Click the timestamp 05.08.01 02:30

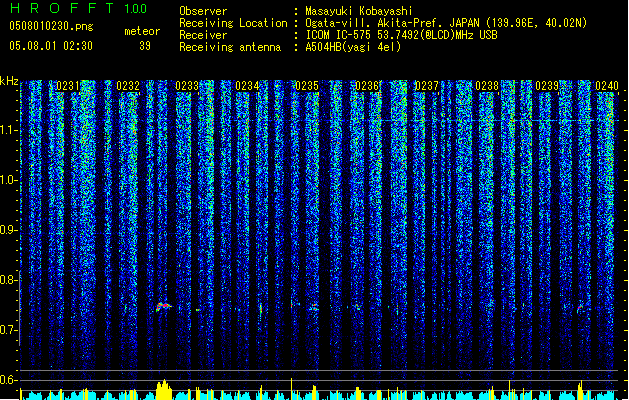click(51, 46)
